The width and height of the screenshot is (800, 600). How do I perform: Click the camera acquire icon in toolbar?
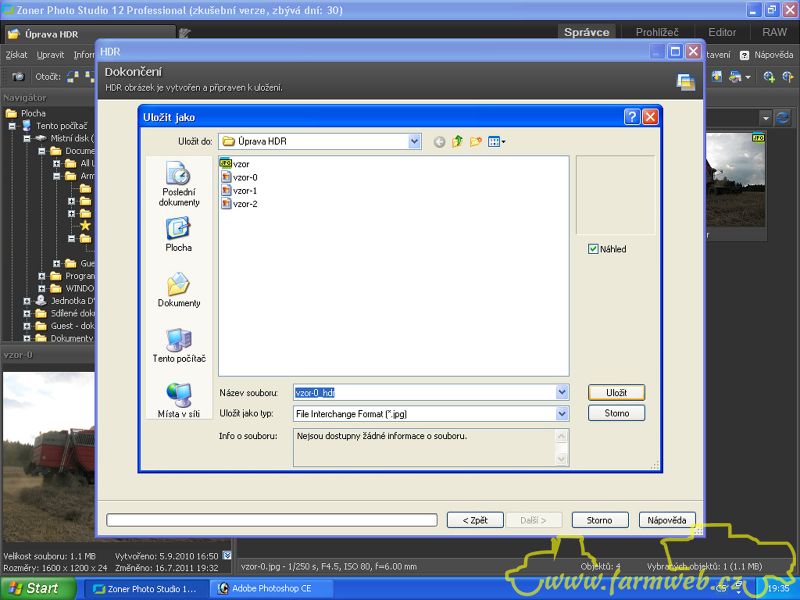coord(18,76)
